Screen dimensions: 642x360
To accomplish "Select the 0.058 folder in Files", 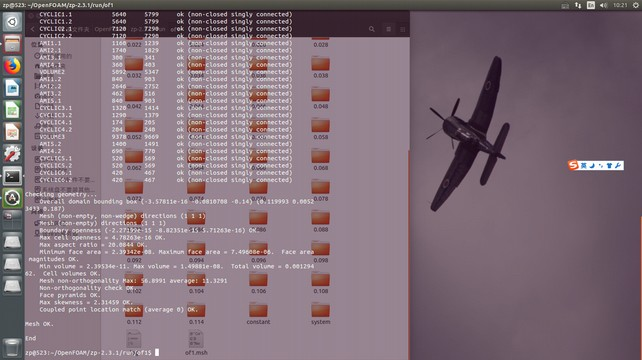I will click(x=321, y=129).
